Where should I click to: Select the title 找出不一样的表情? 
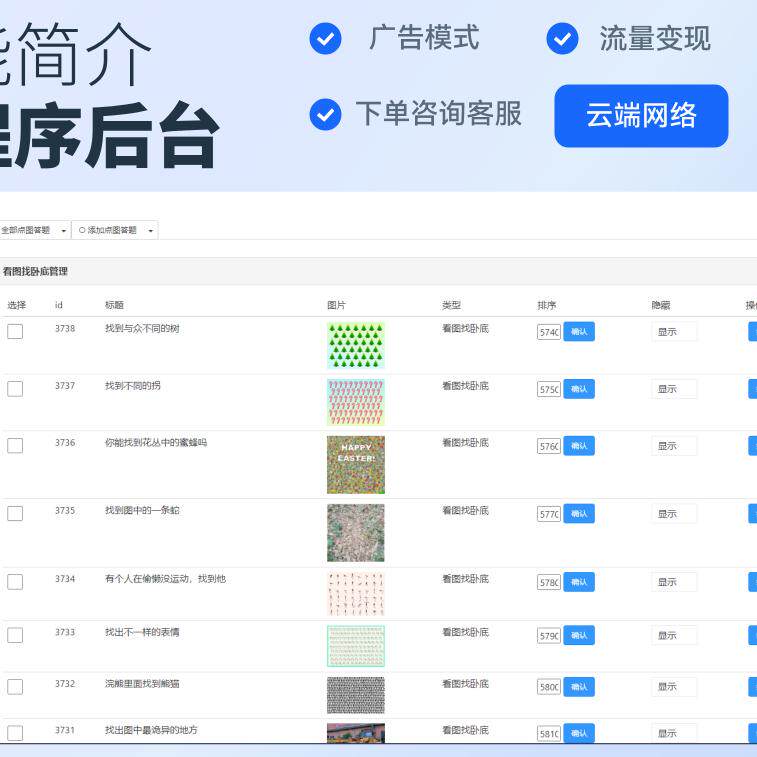(x=142, y=632)
